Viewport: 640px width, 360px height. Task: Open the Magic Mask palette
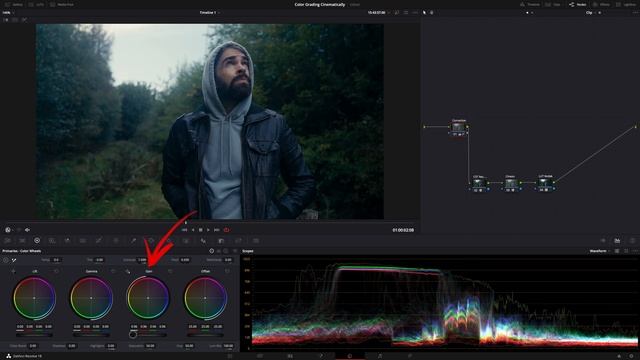(x=186, y=241)
